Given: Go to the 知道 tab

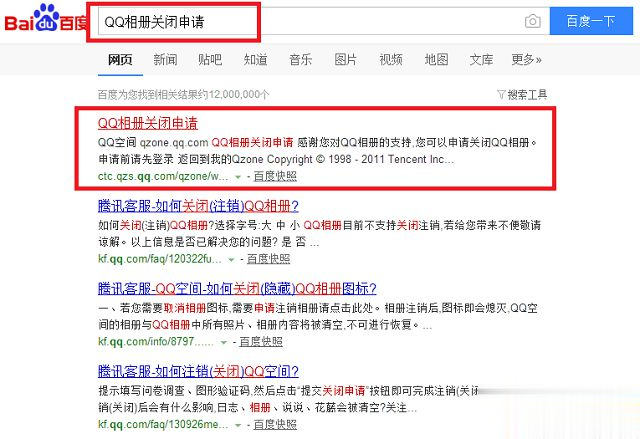Looking at the screenshot, I should (256, 60).
